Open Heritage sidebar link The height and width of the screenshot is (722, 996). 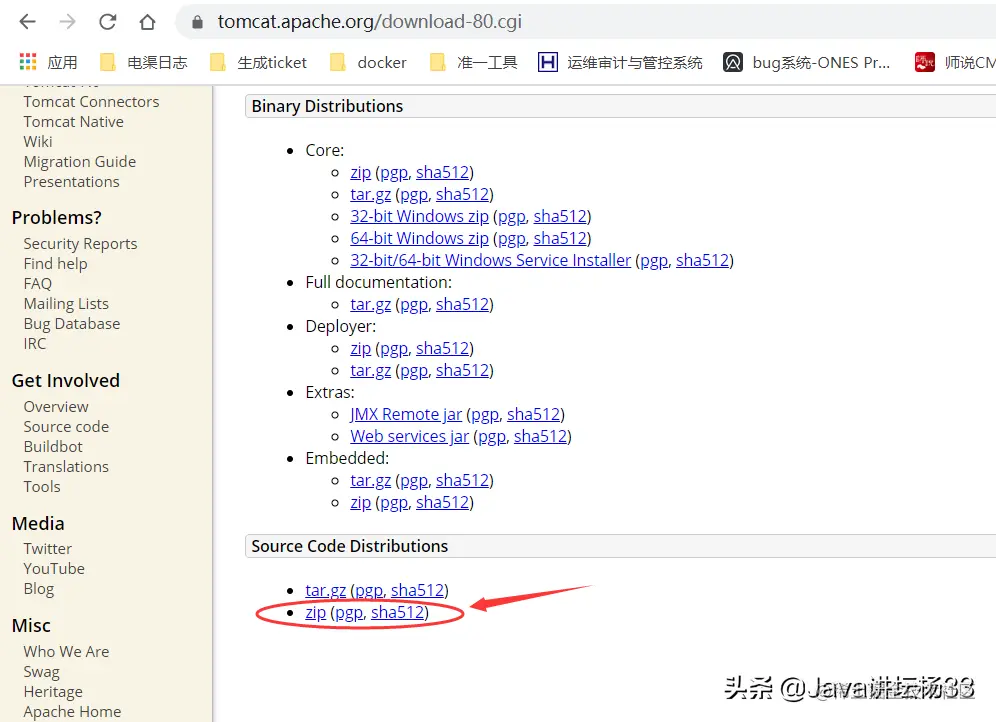53,692
